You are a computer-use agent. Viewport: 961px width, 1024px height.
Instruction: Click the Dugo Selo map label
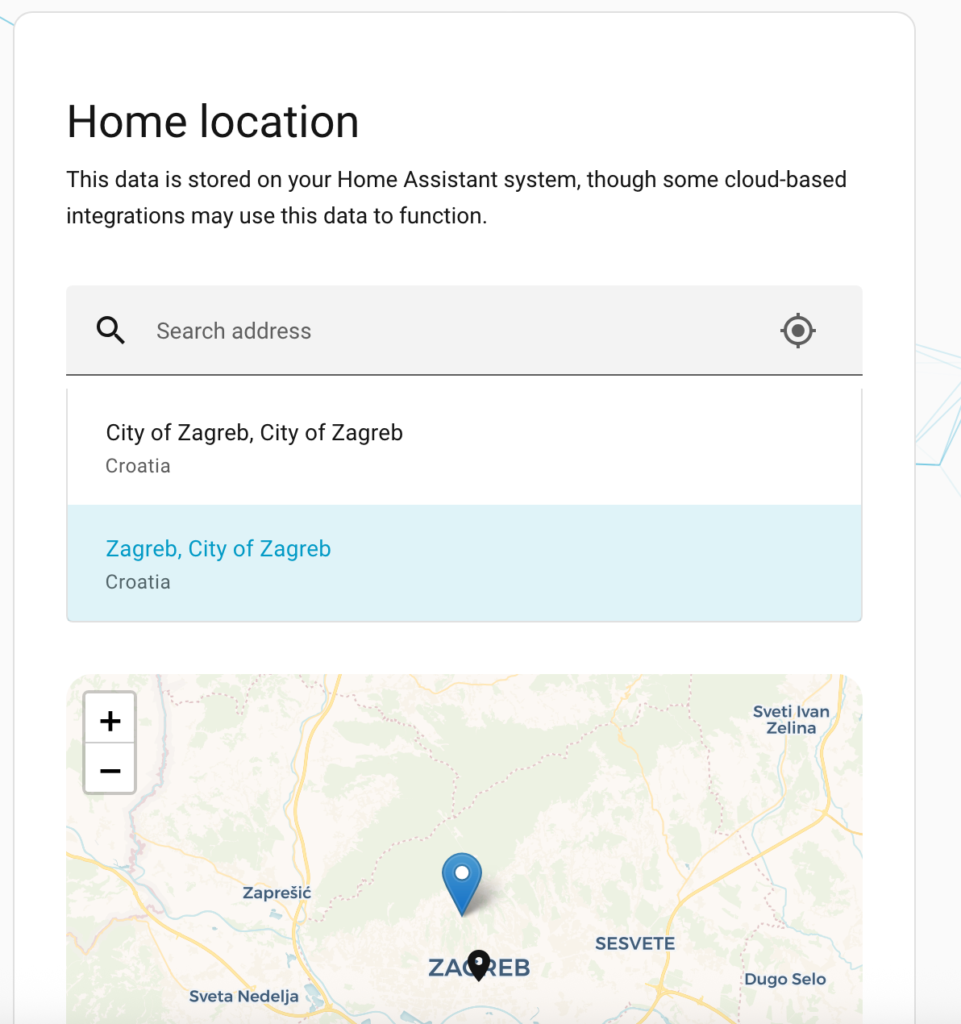click(x=785, y=979)
